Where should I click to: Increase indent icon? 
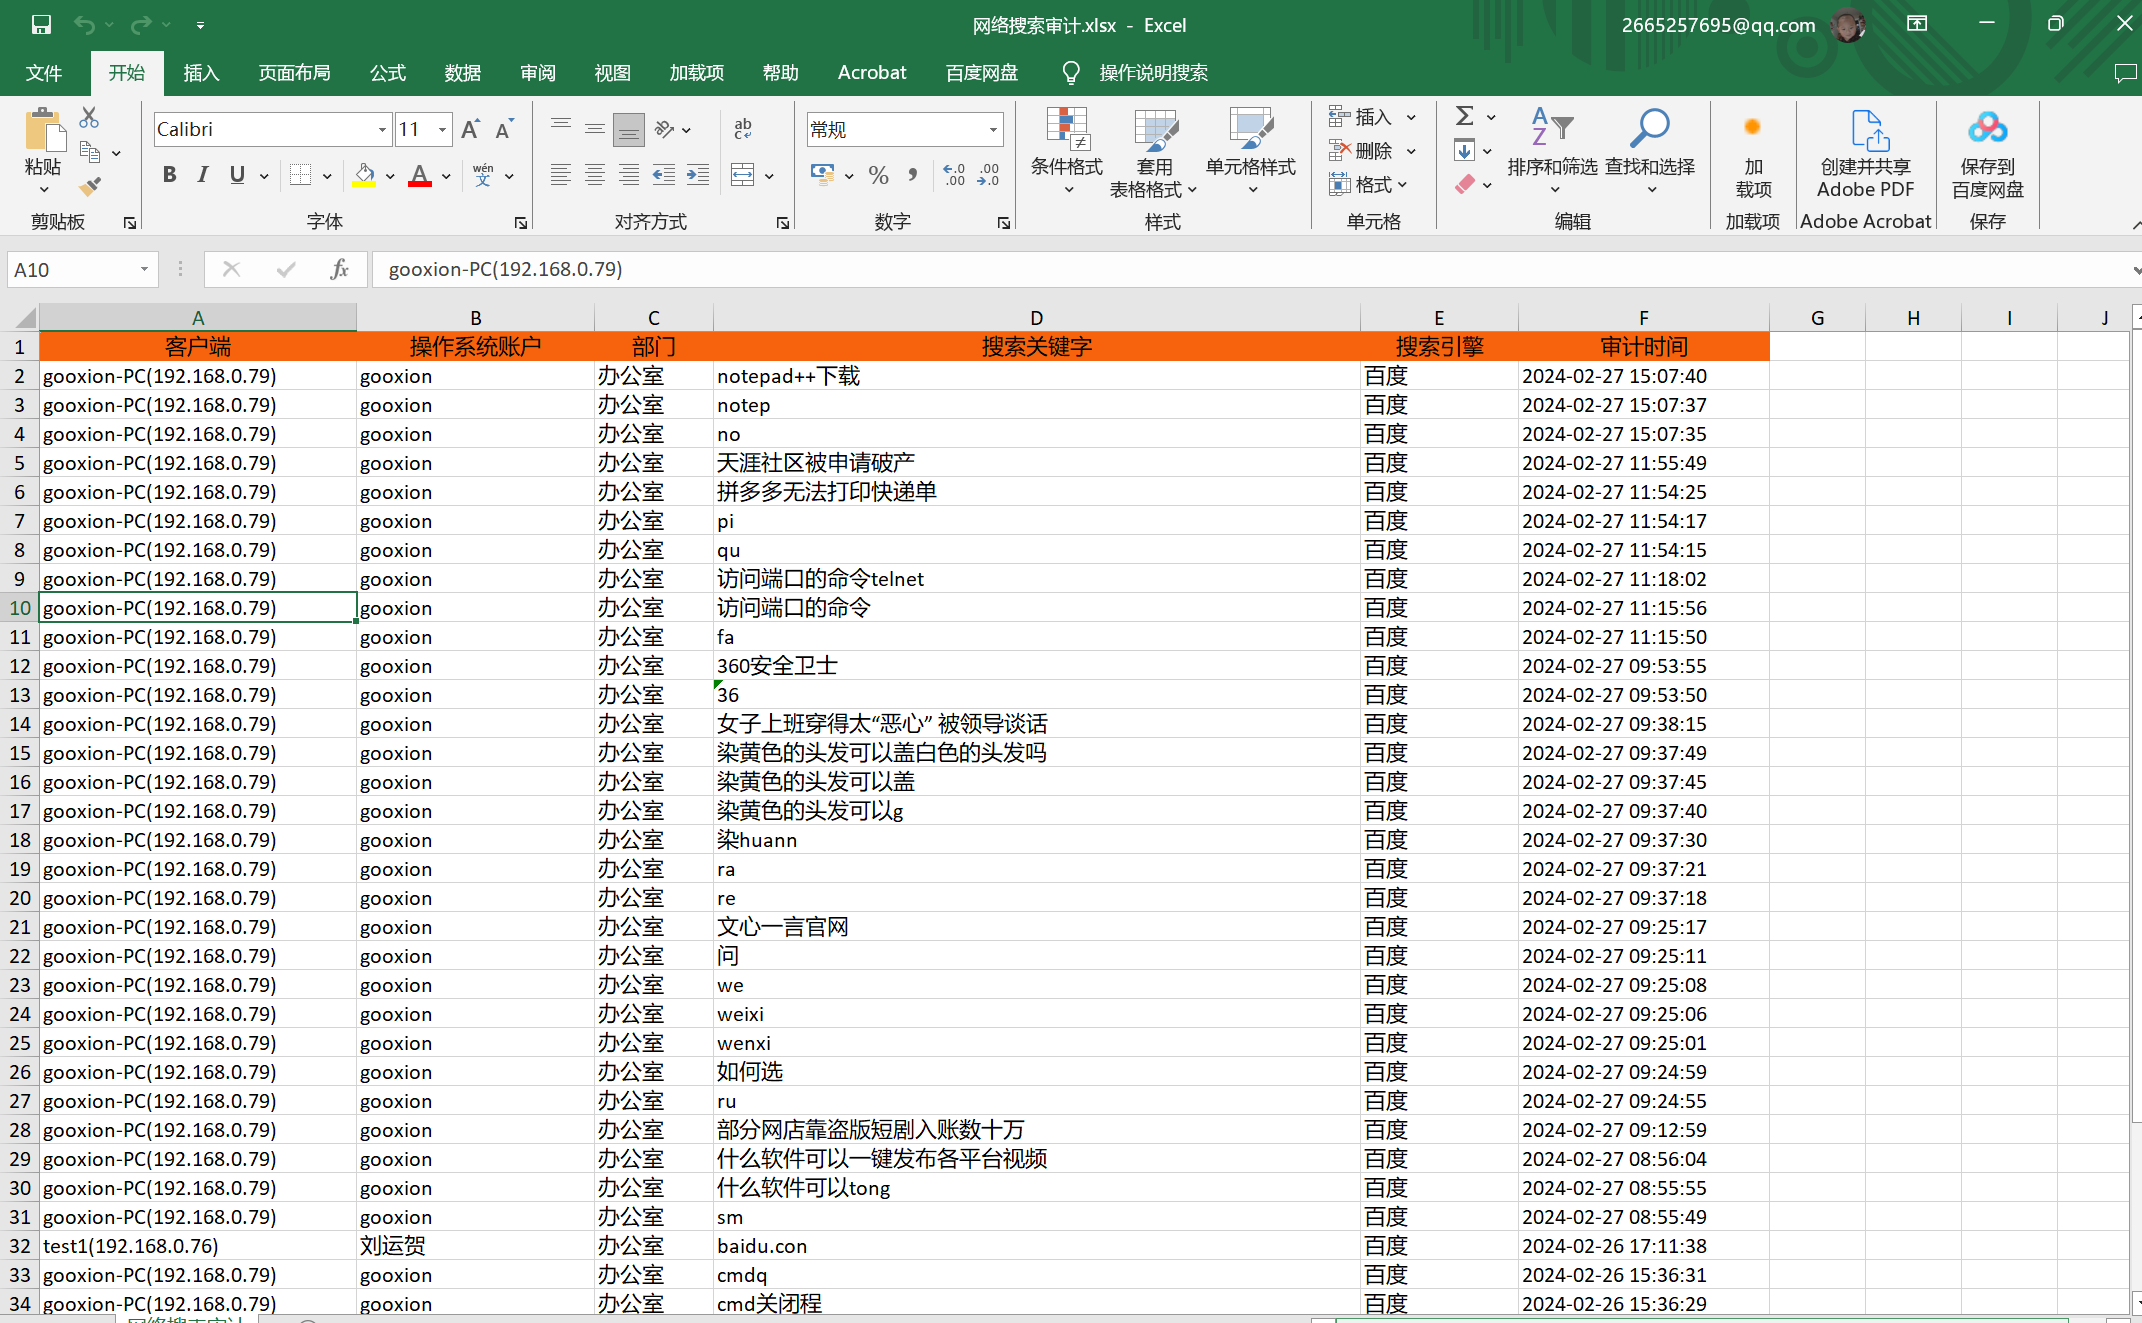coord(698,175)
